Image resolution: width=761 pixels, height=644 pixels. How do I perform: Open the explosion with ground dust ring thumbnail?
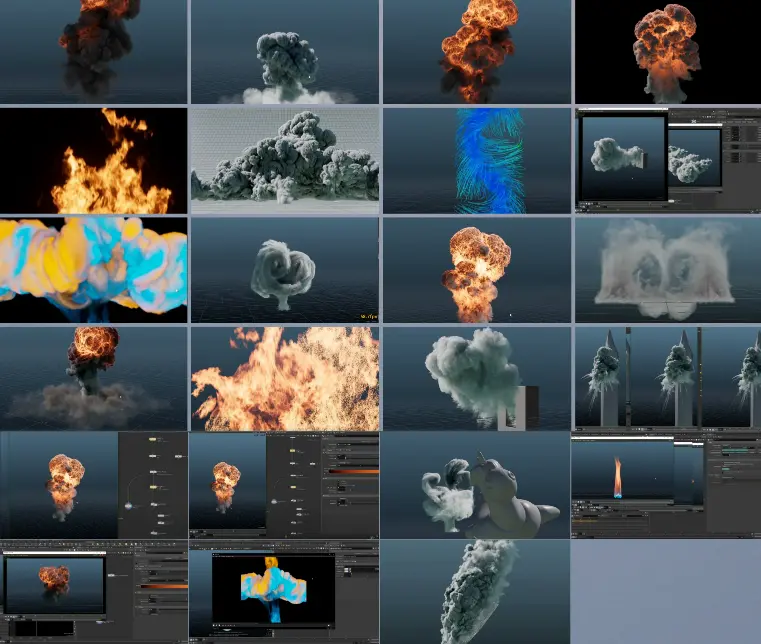pyautogui.click(x=93, y=379)
